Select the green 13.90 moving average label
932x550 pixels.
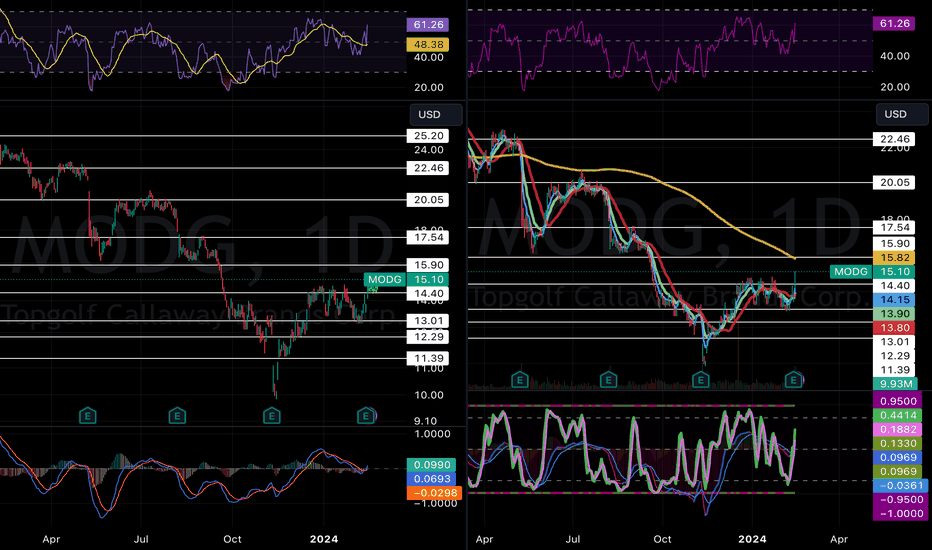pos(894,314)
